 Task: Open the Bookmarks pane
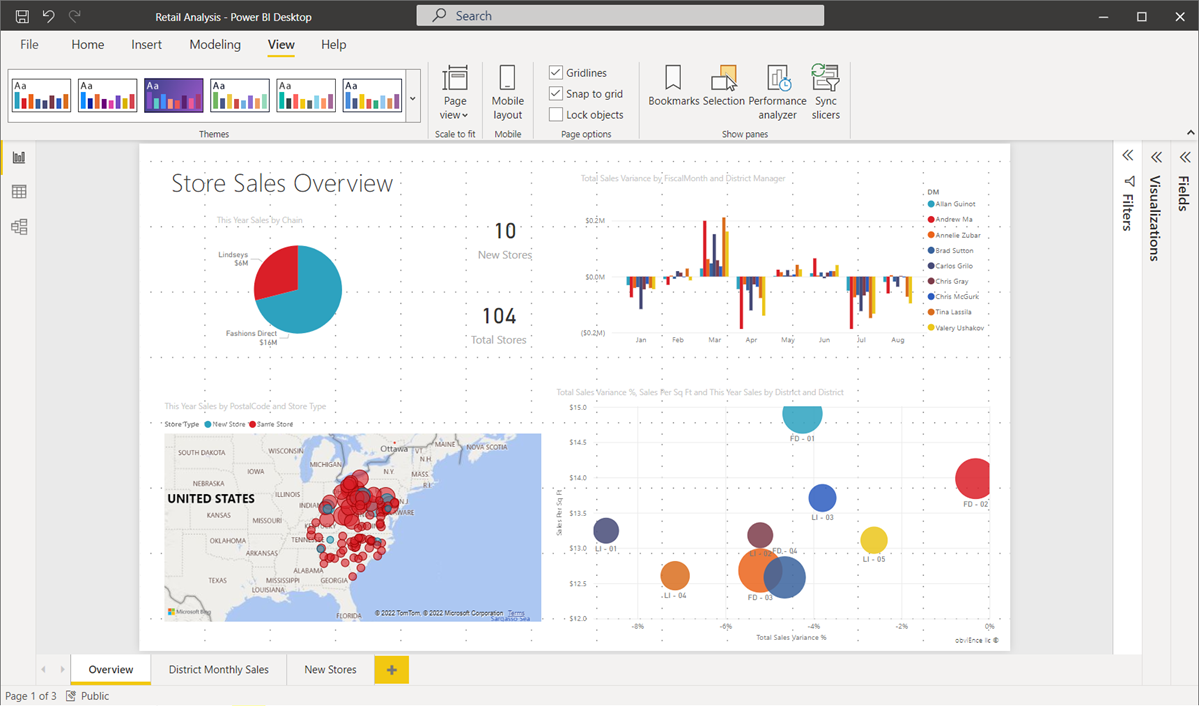point(673,88)
